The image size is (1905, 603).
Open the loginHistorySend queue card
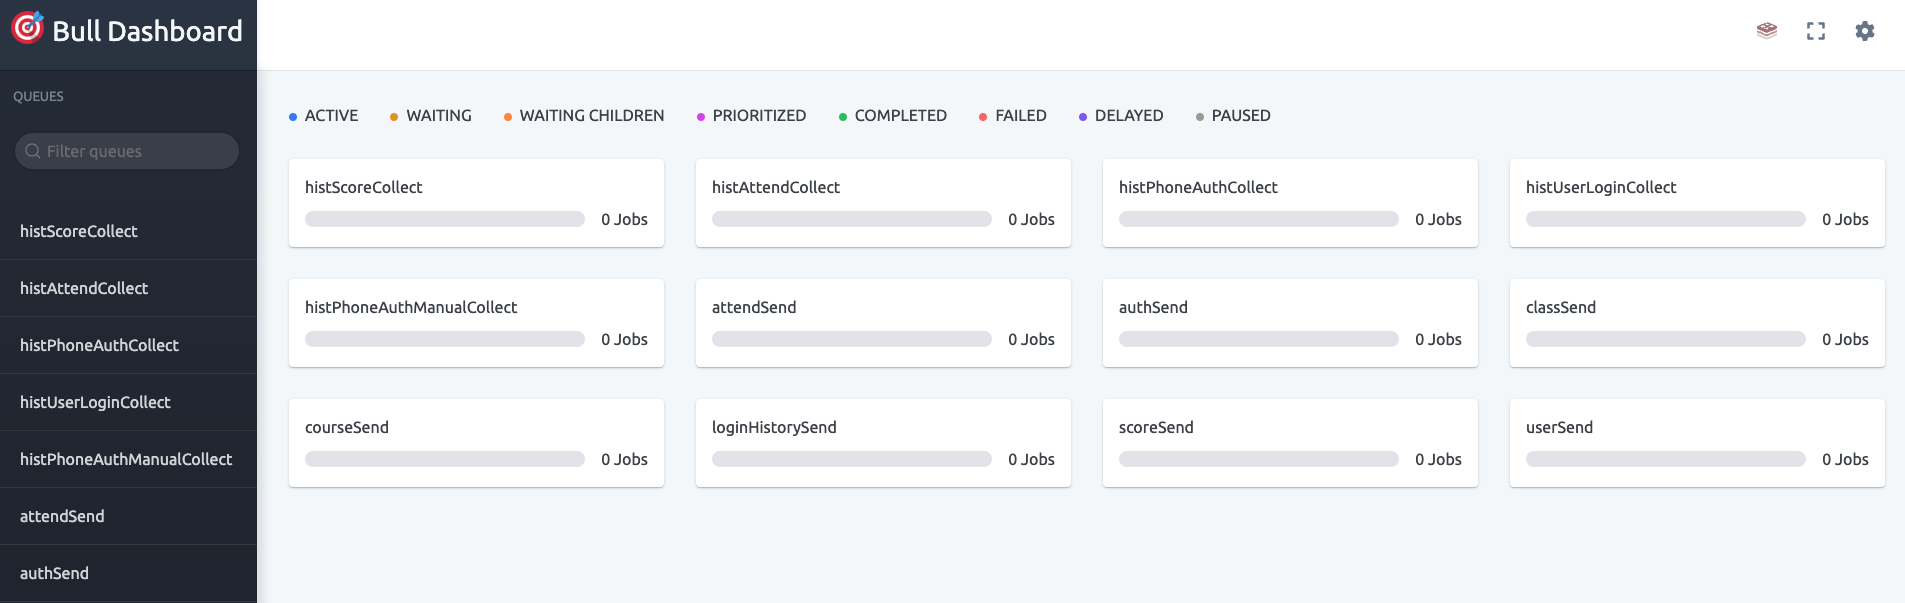point(774,427)
